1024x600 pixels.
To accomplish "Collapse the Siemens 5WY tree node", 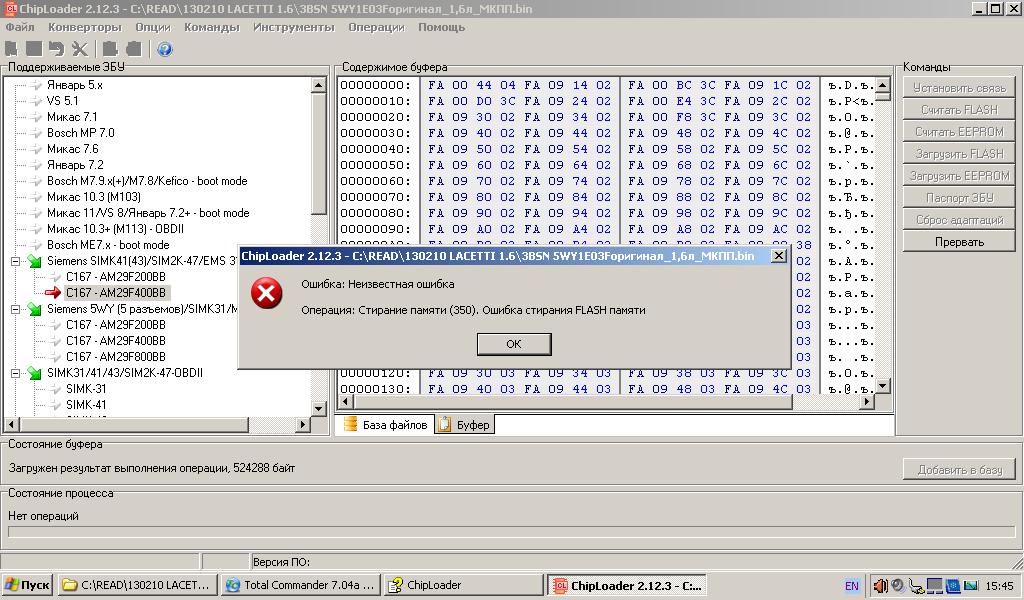I will (17, 309).
